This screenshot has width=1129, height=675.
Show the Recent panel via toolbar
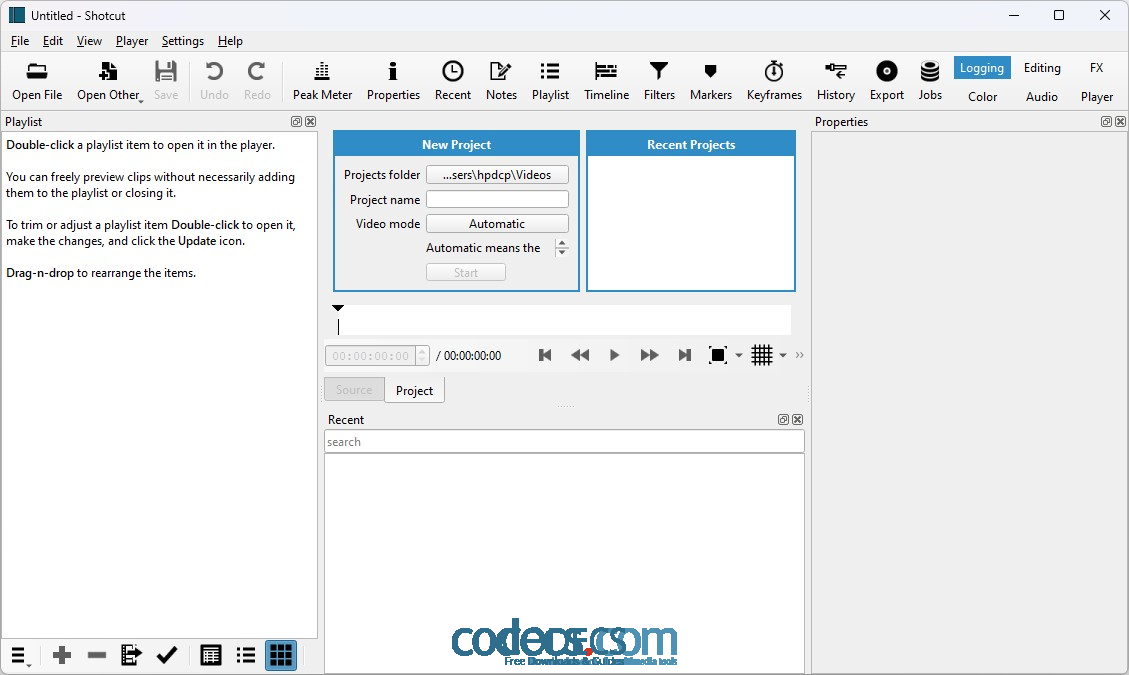point(452,81)
